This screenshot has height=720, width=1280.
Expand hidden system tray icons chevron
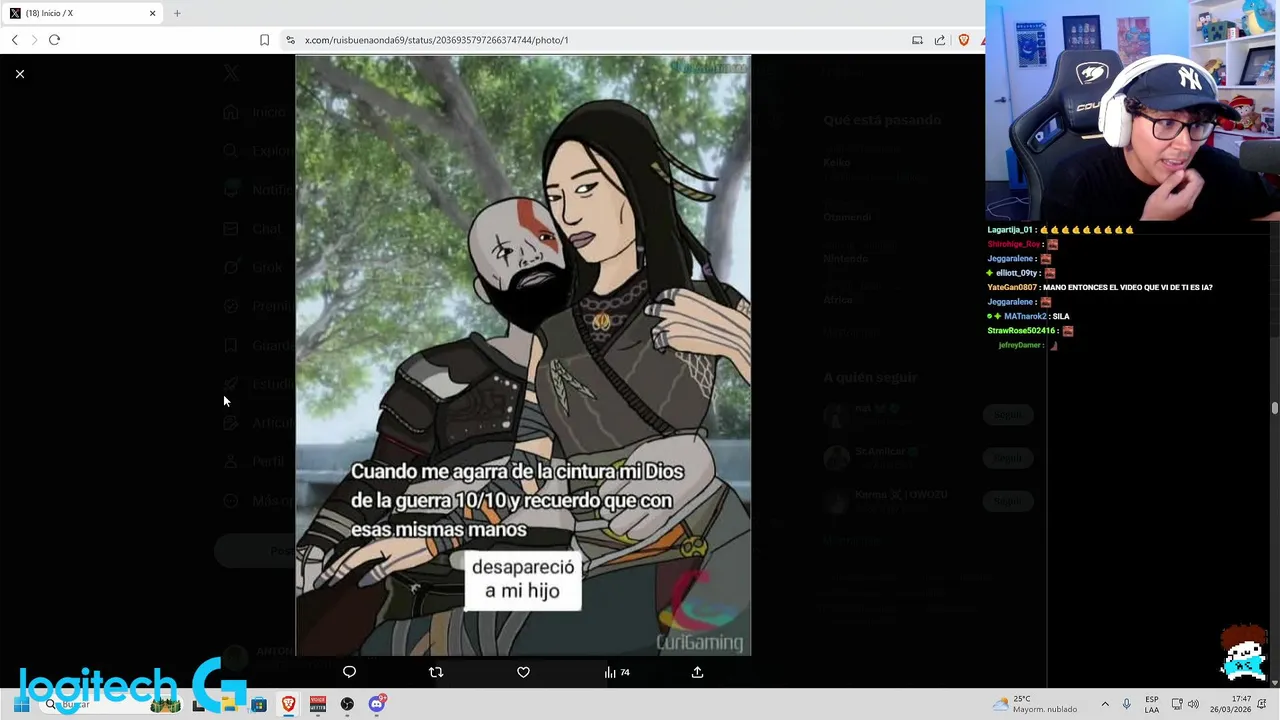(x=1105, y=704)
